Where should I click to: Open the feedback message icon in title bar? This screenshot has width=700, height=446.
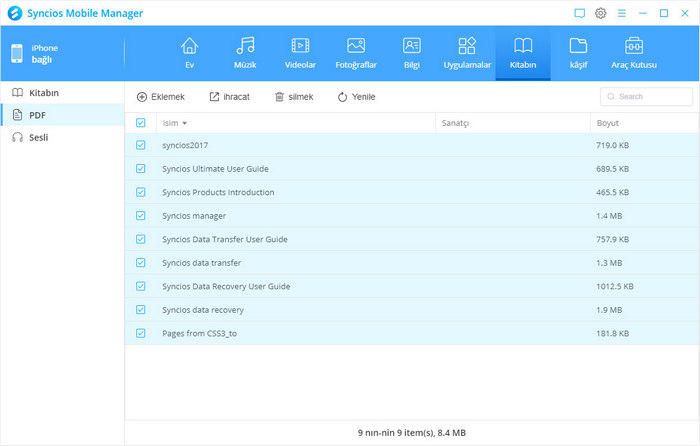579,13
